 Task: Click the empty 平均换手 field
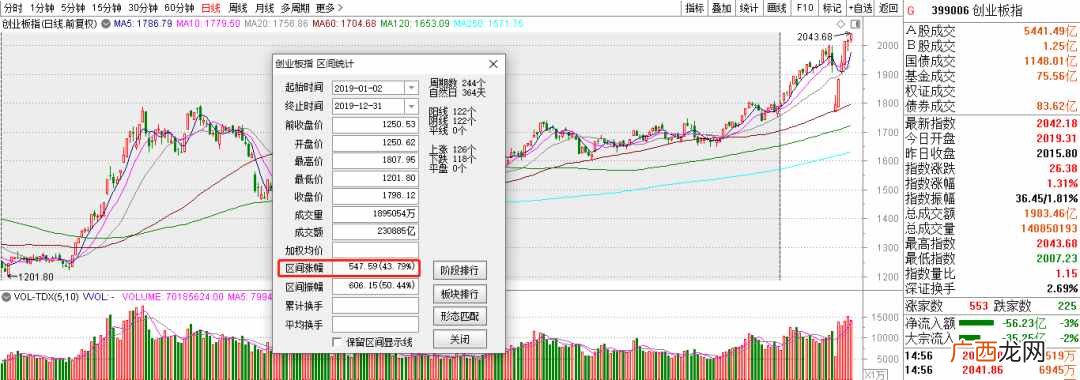375,324
